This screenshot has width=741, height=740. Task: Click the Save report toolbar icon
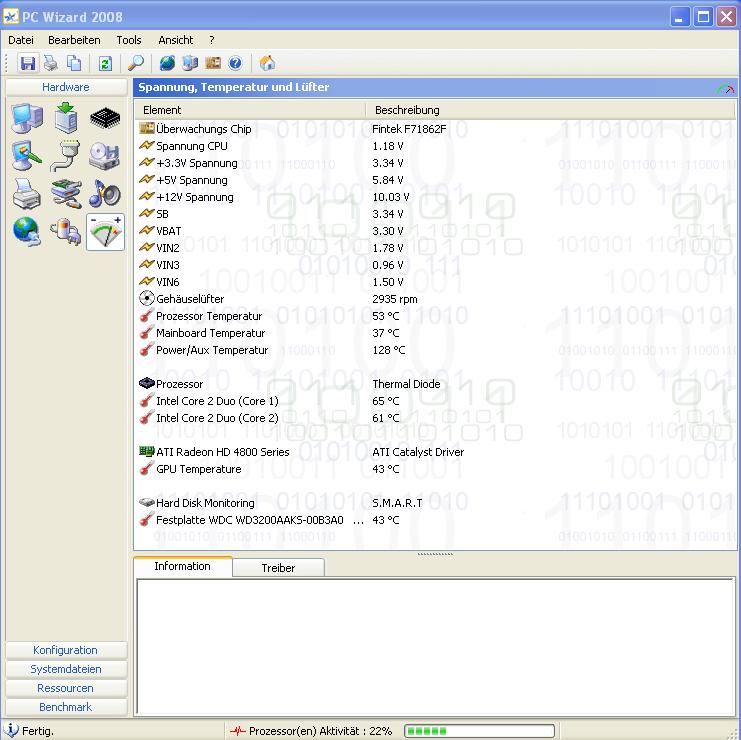click(x=28, y=63)
